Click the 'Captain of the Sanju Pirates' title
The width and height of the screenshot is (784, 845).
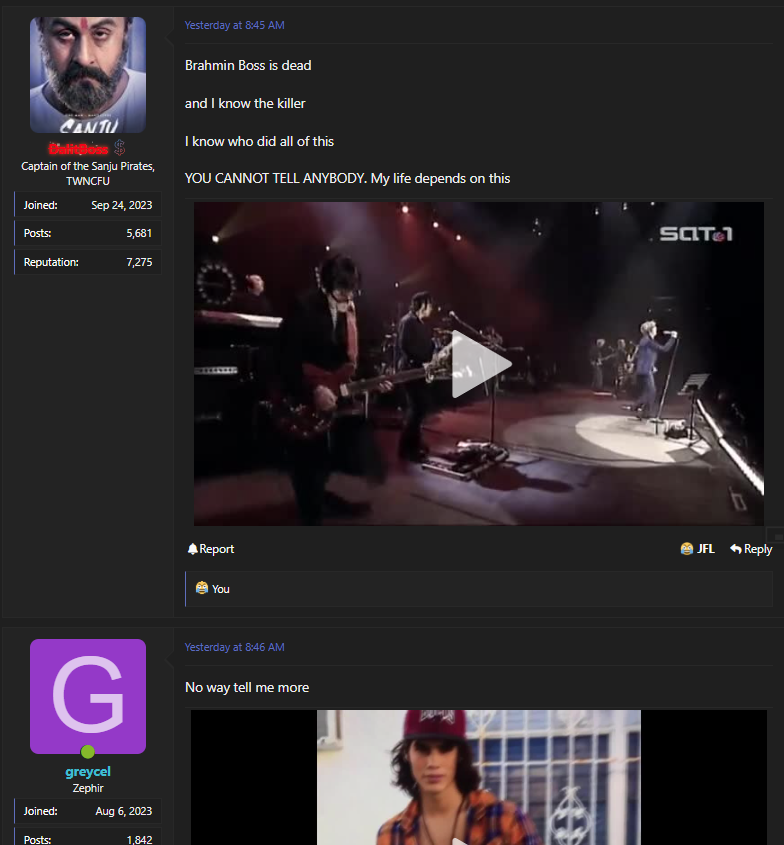point(88,174)
